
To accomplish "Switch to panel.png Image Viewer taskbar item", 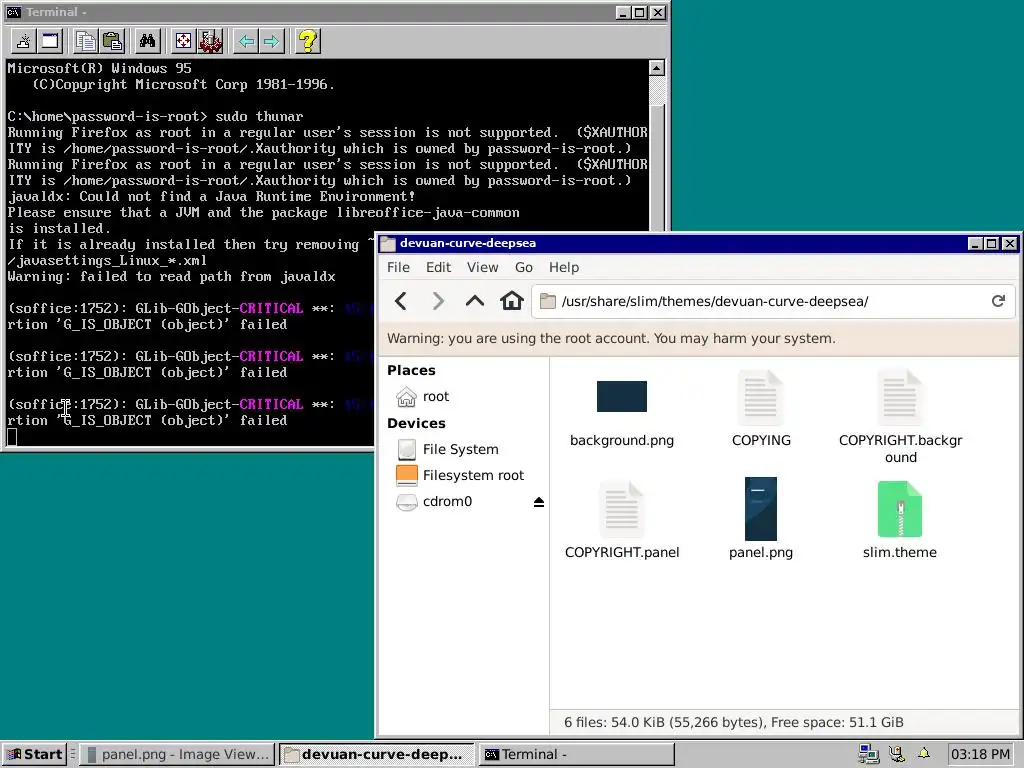I will point(178,754).
